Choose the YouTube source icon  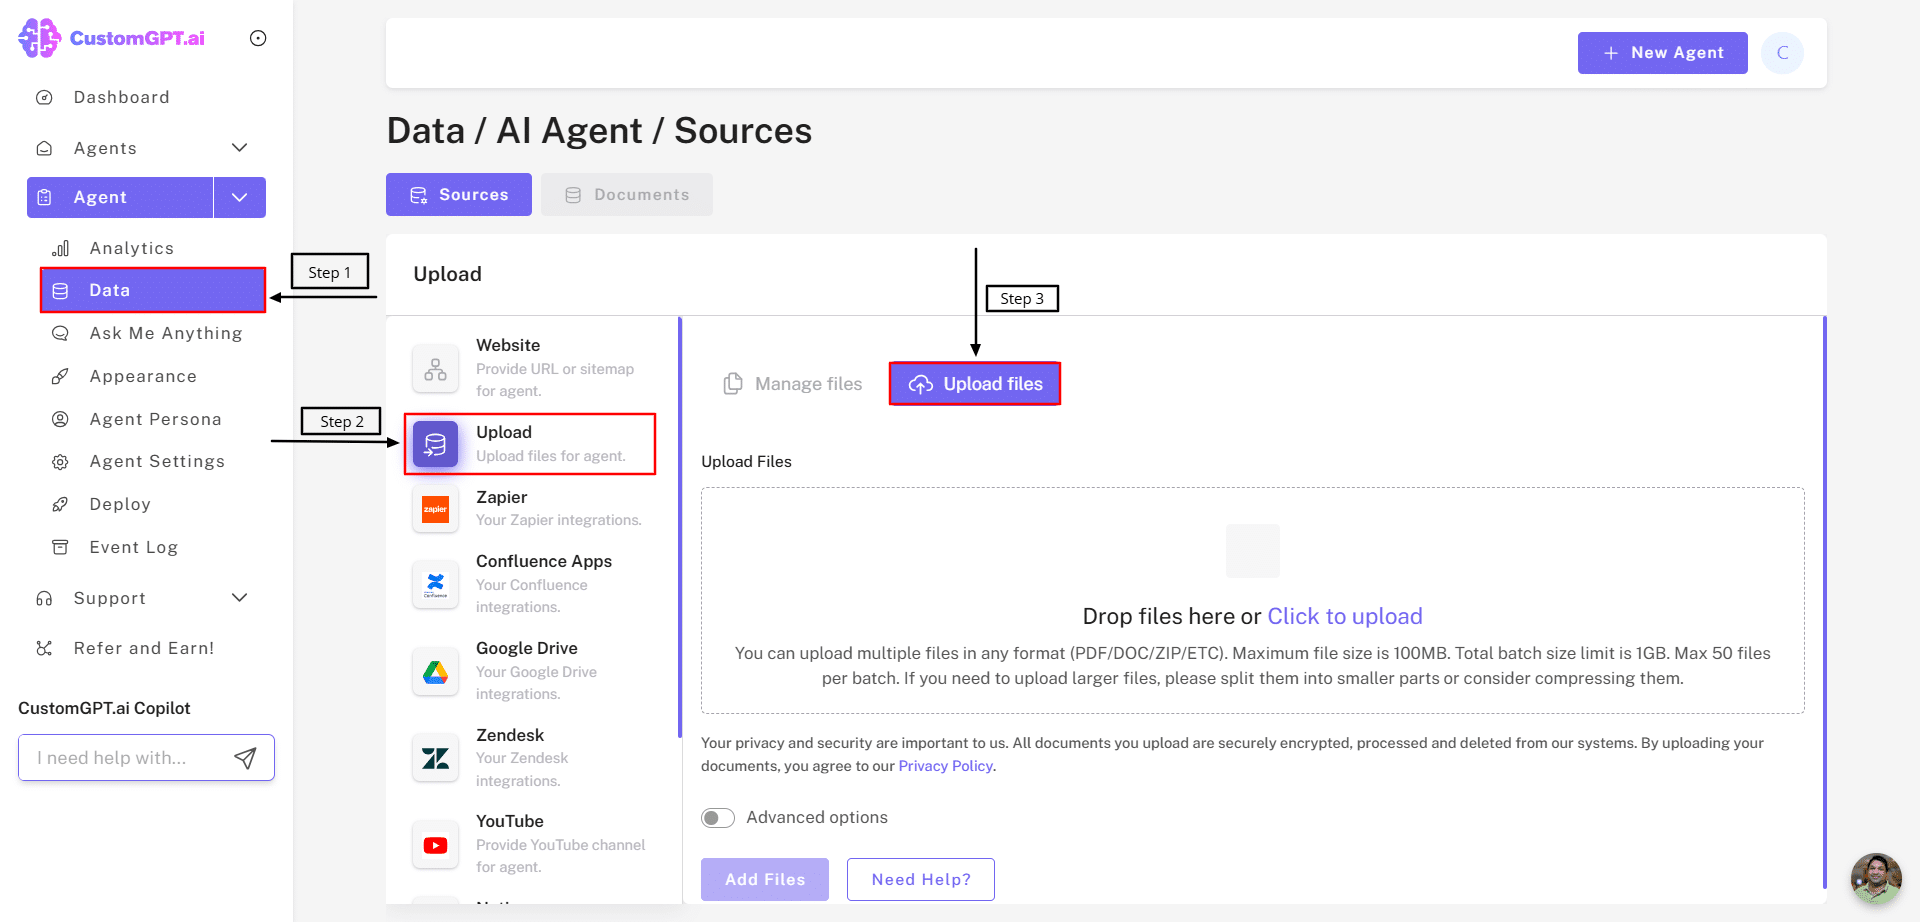click(435, 845)
